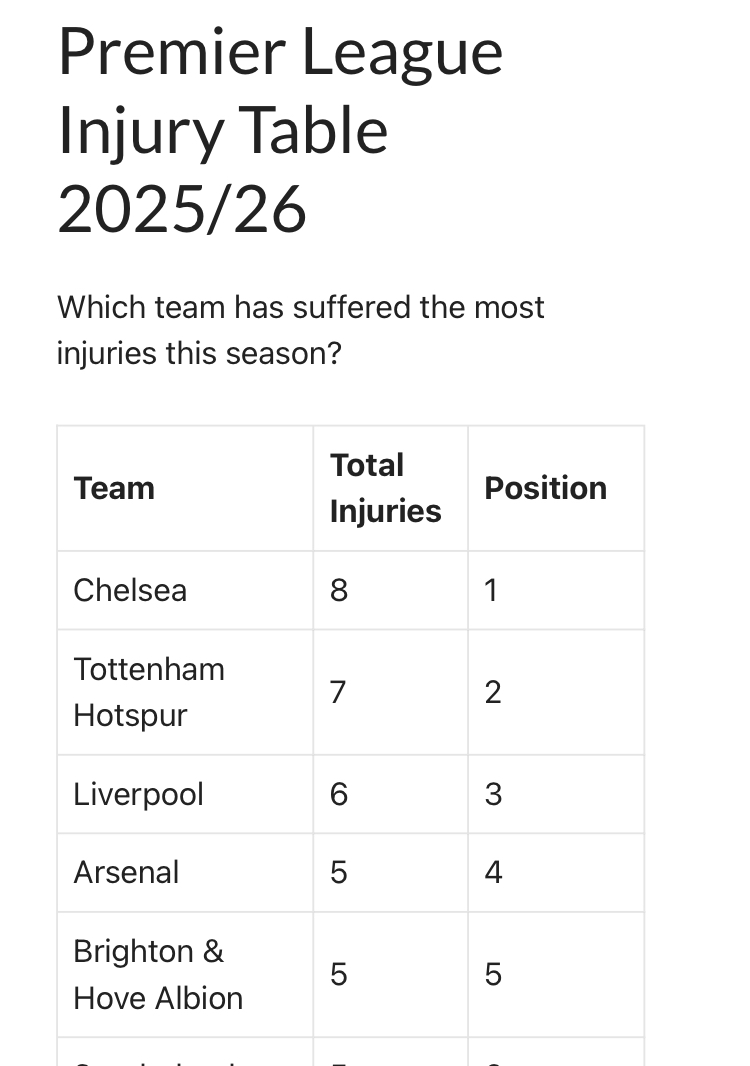The image size is (750, 1066).
Task: Select the Arsenal team cell
Action: [126, 872]
